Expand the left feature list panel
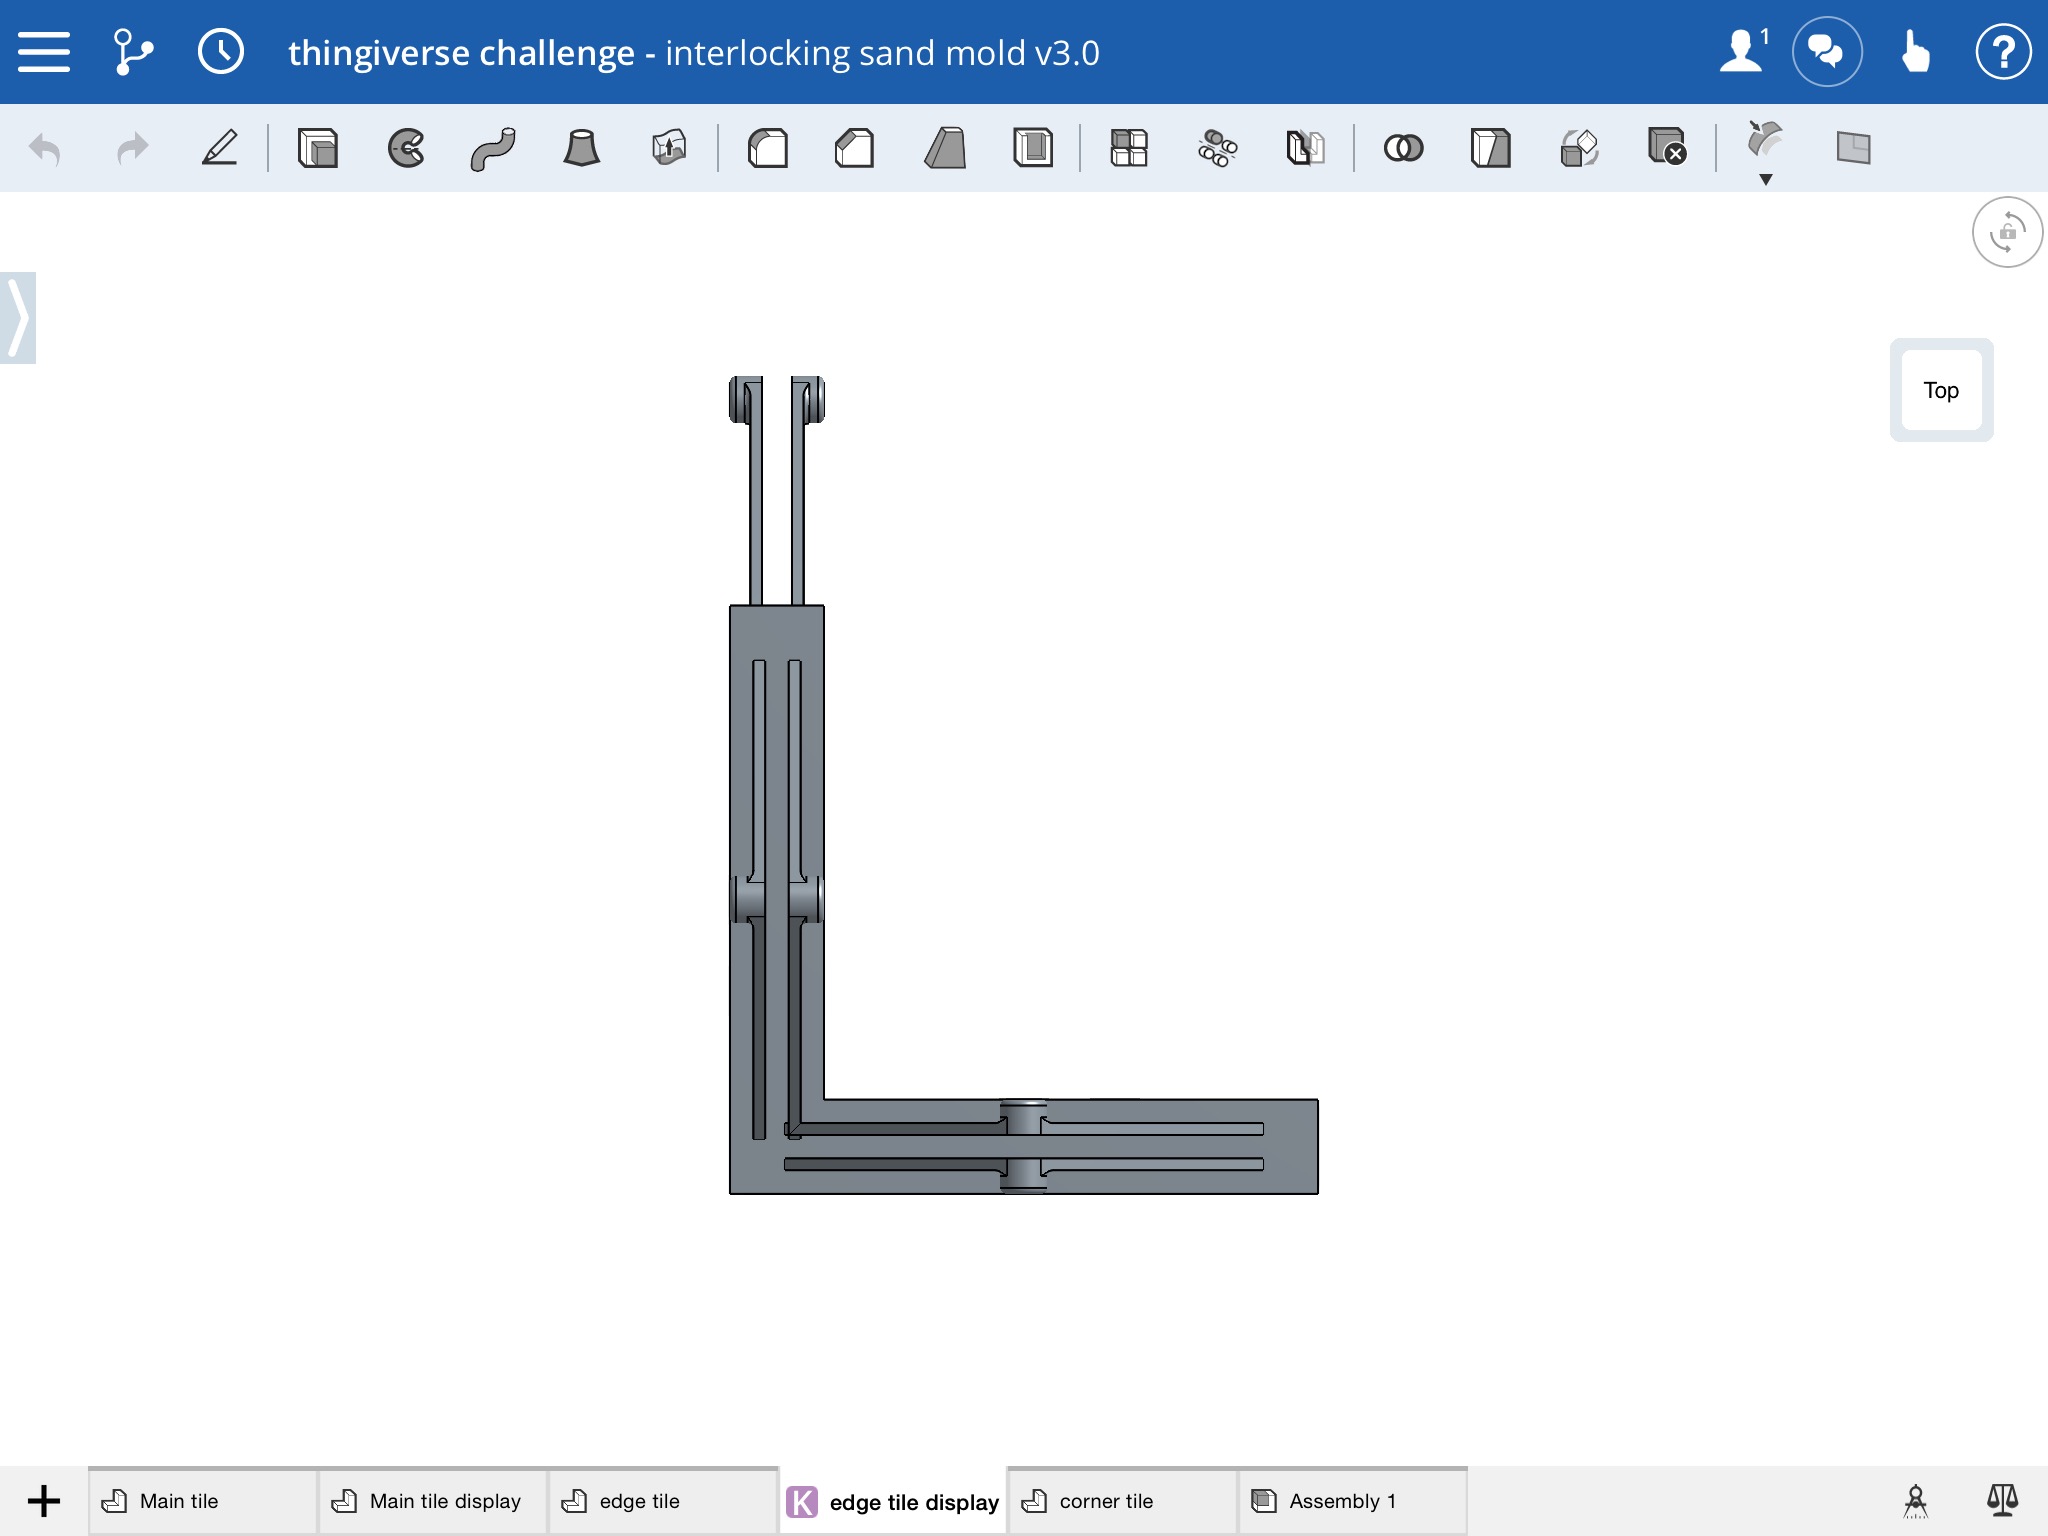 [x=18, y=318]
